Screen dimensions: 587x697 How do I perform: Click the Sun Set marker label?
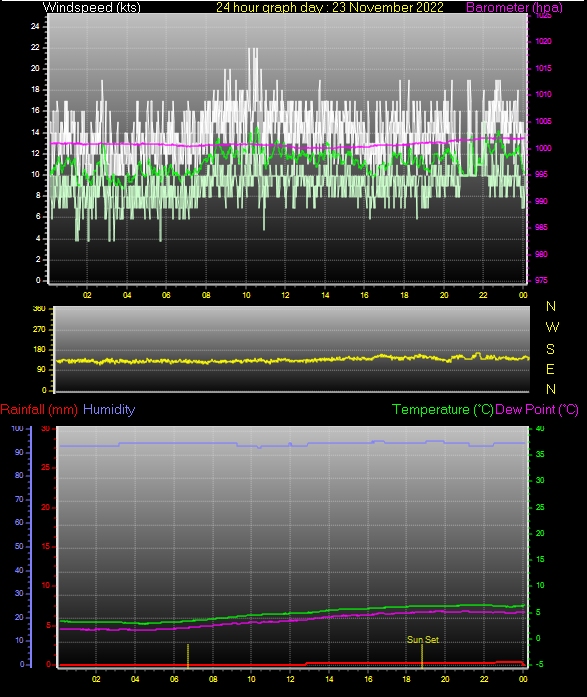(423, 639)
